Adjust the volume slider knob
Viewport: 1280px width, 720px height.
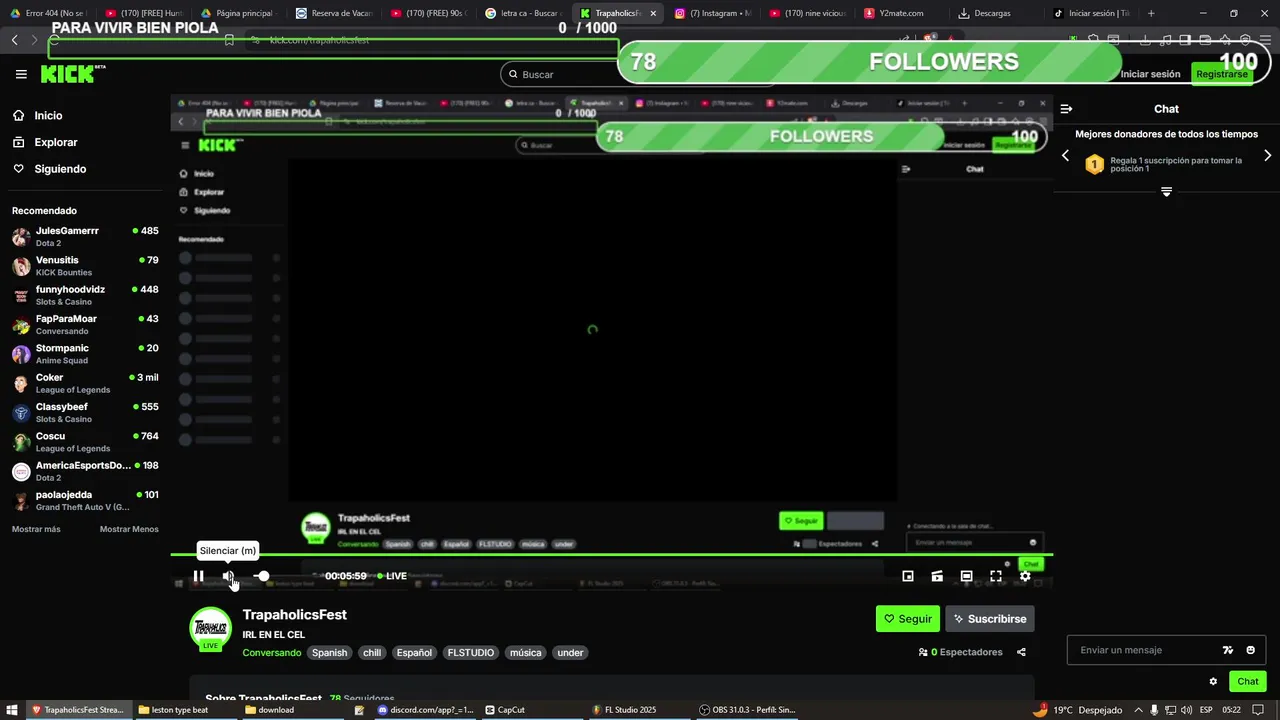263,576
